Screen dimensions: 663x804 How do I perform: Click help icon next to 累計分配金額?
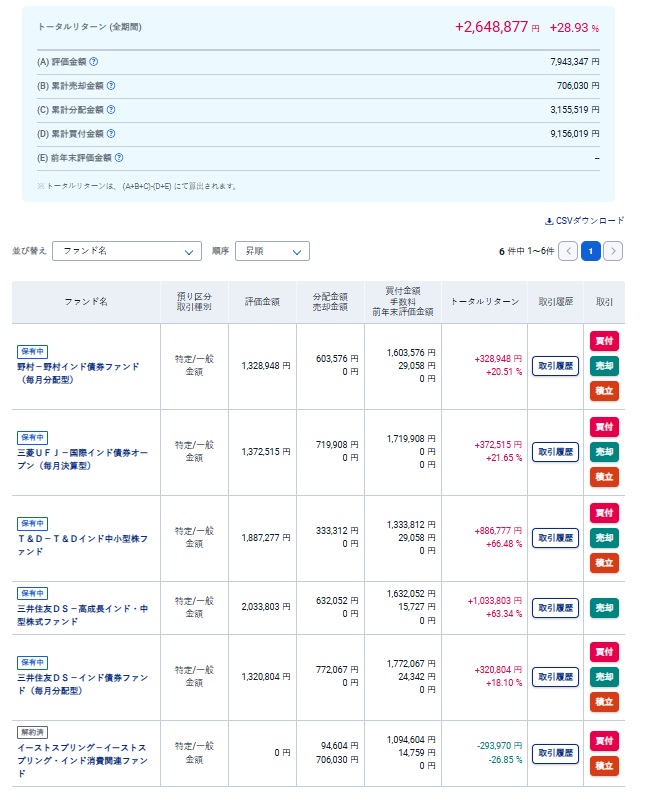[x=111, y=109]
